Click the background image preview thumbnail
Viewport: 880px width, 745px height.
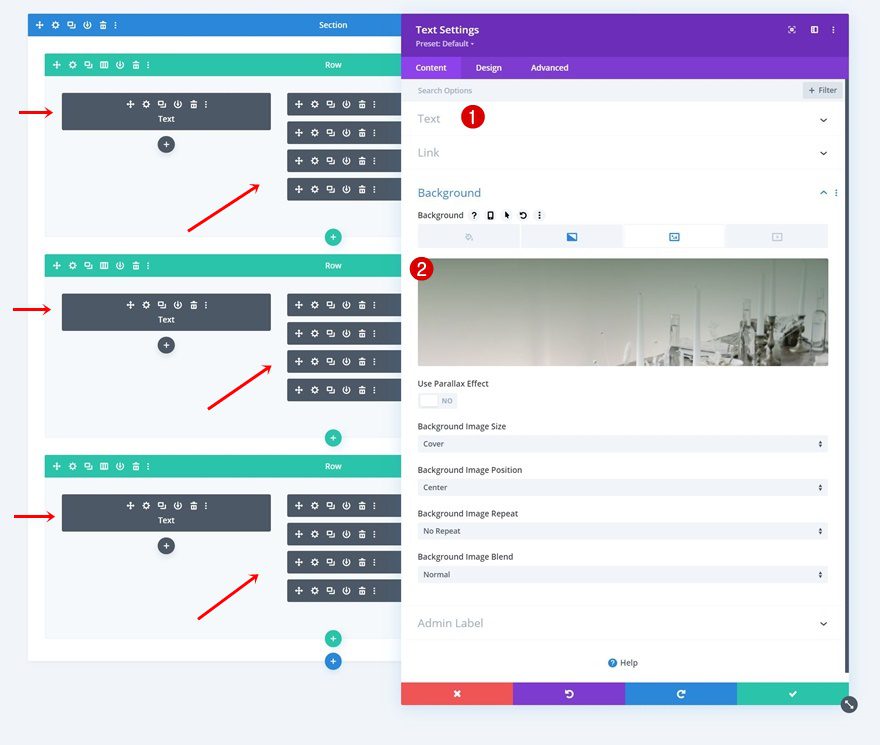[622, 312]
